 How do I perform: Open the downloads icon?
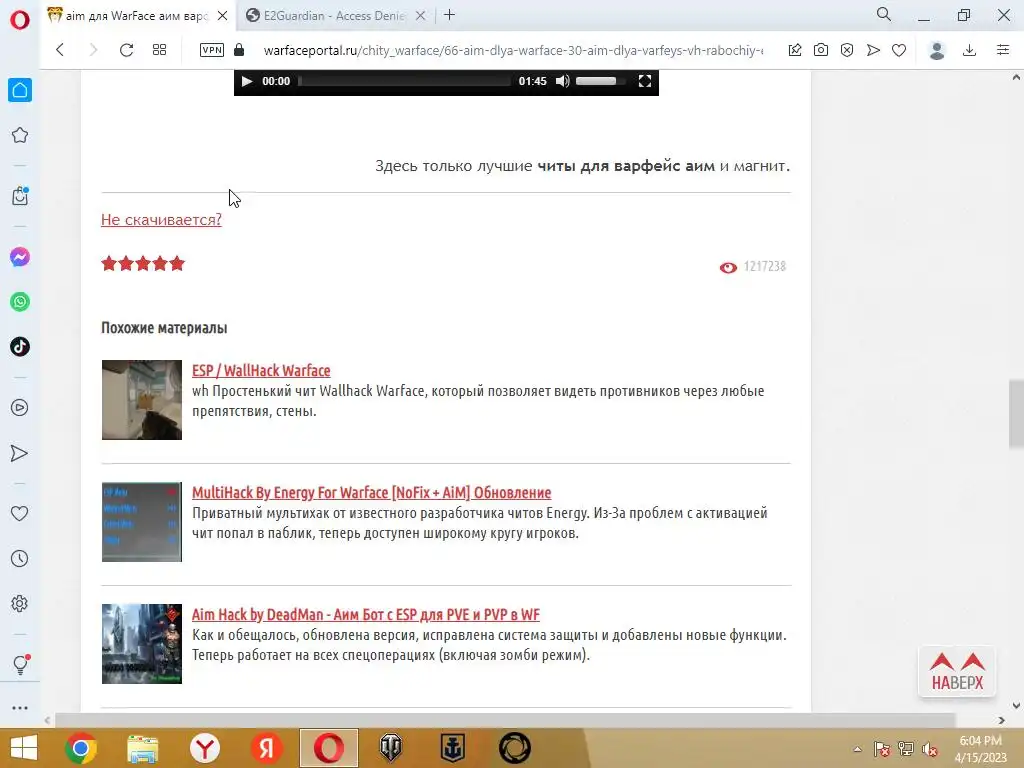pos(970,50)
